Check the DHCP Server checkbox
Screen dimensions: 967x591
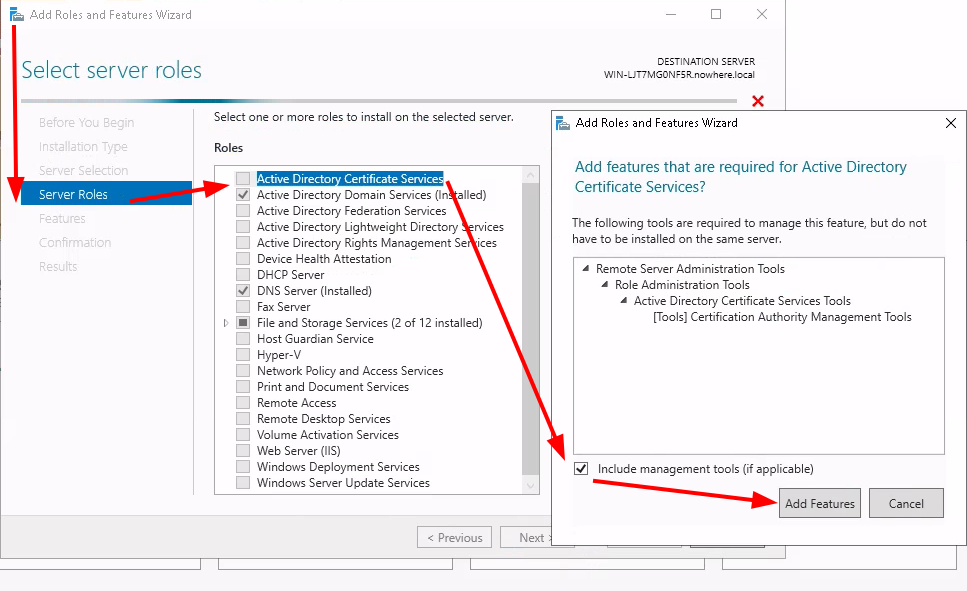tap(243, 275)
